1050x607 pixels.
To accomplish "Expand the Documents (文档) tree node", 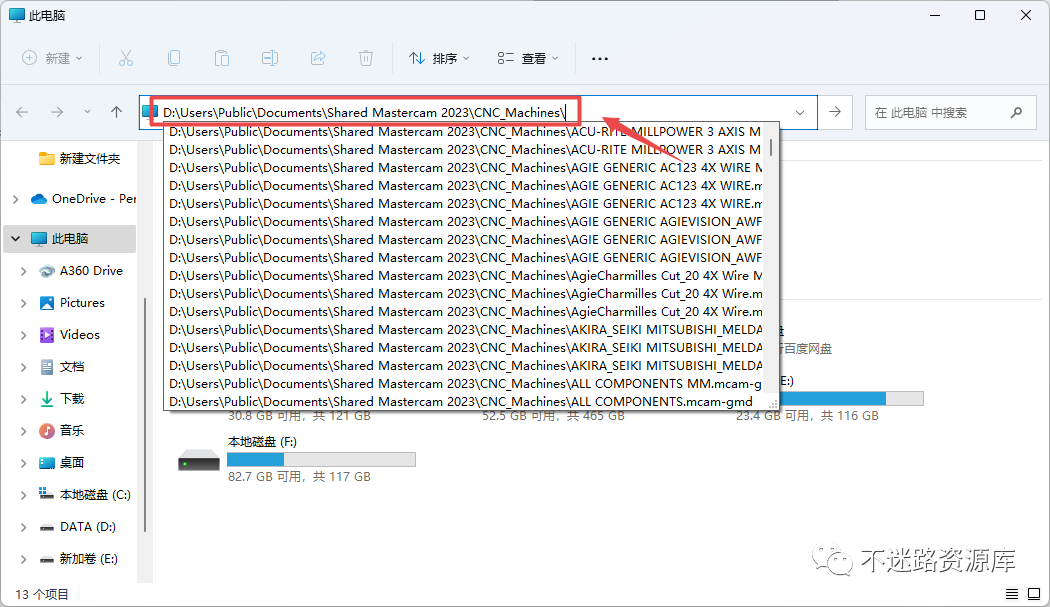I will [x=23, y=367].
